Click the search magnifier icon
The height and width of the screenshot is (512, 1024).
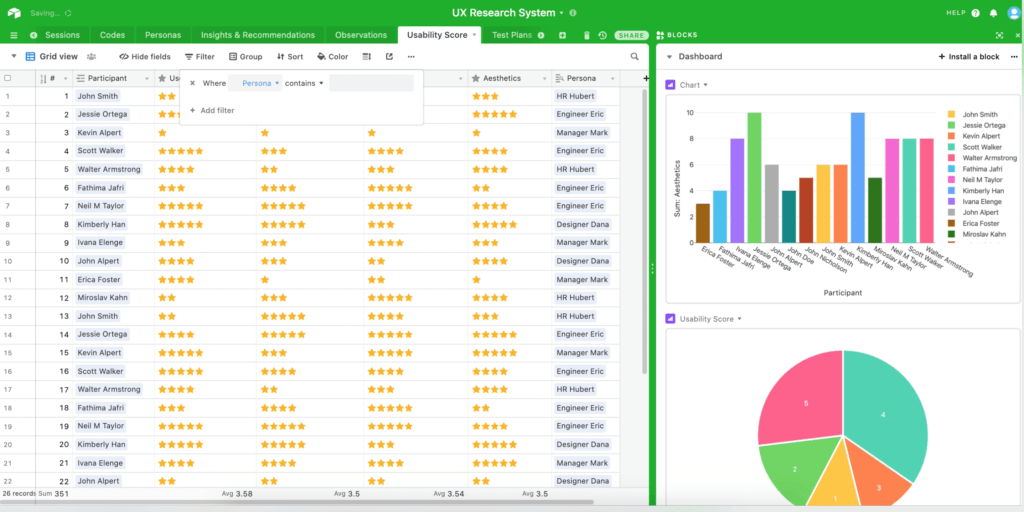pos(634,57)
